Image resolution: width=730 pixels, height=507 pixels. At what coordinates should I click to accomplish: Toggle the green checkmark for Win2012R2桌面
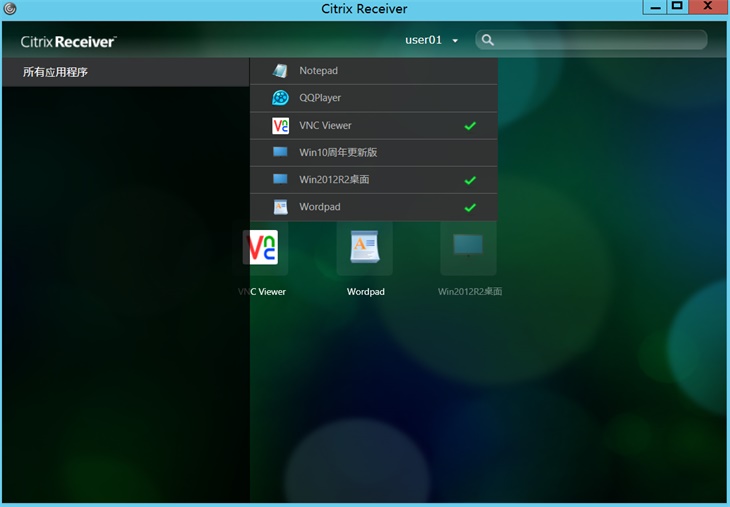[x=470, y=180]
